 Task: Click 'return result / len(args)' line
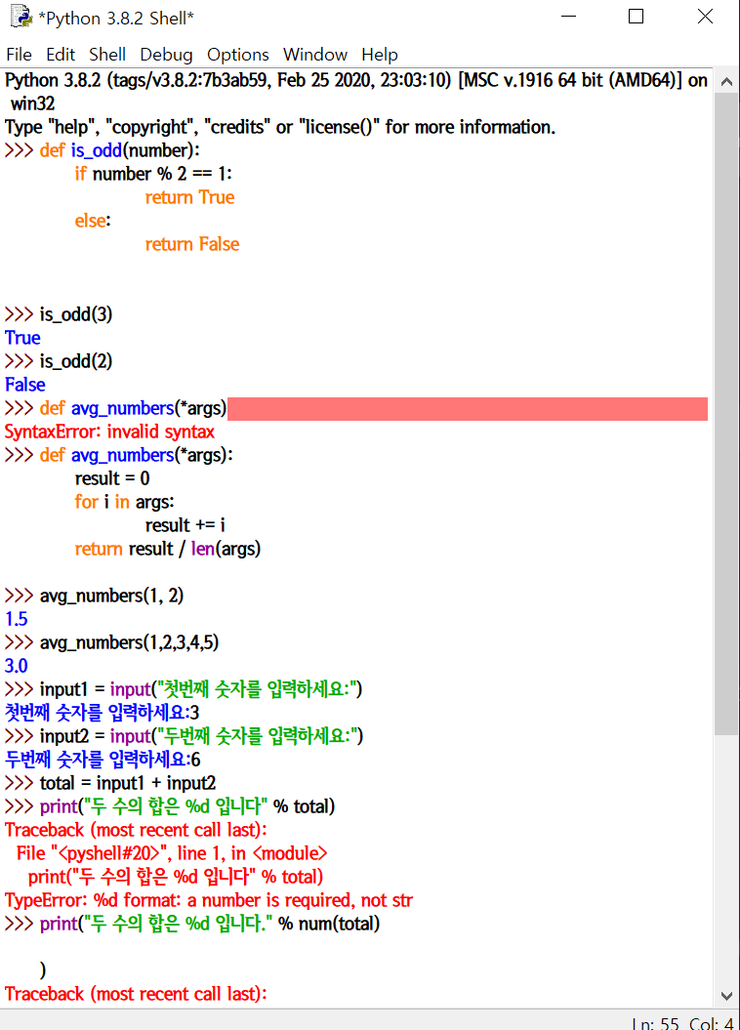tap(167, 549)
